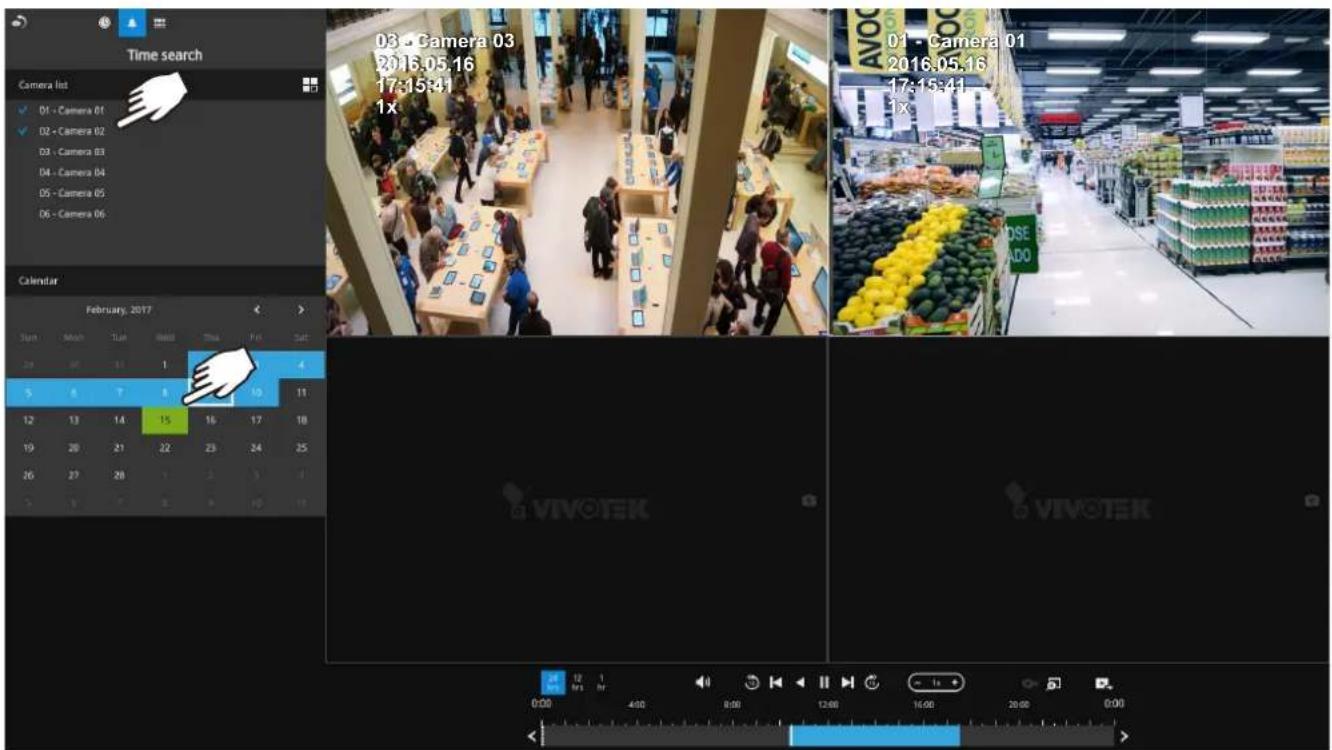The image size is (1332, 750).
Task: Select the Camera 03 video cell
Action: [577, 172]
